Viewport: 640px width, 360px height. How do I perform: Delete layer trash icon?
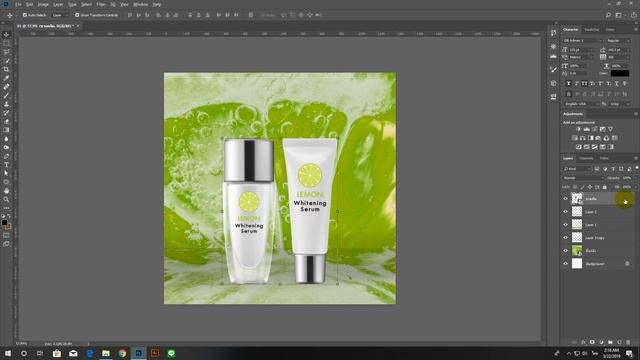(628, 342)
